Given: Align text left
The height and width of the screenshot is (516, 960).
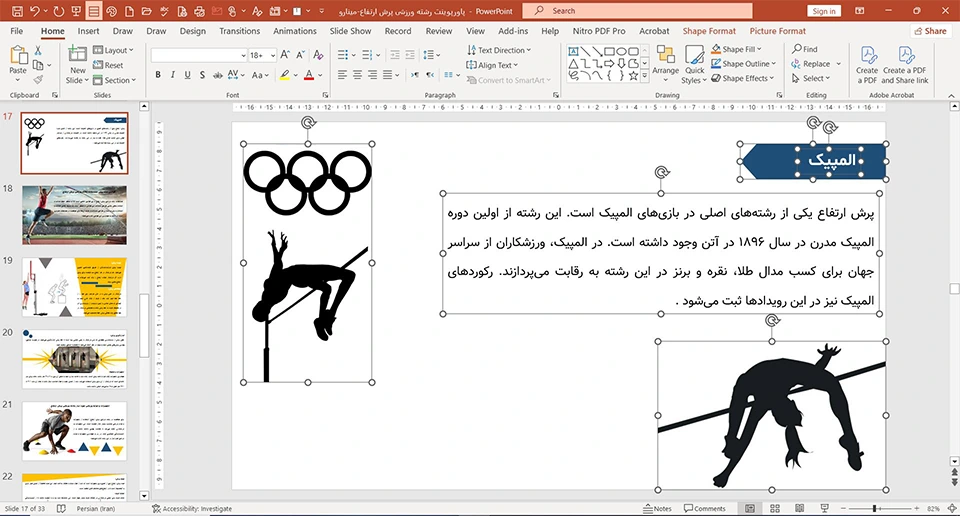Looking at the screenshot, I should [x=342, y=75].
